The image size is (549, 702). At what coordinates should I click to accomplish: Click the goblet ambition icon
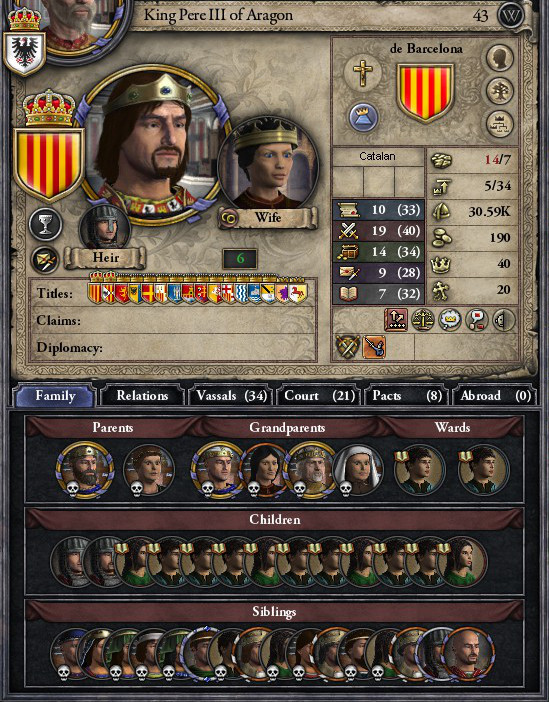(45, 224)
